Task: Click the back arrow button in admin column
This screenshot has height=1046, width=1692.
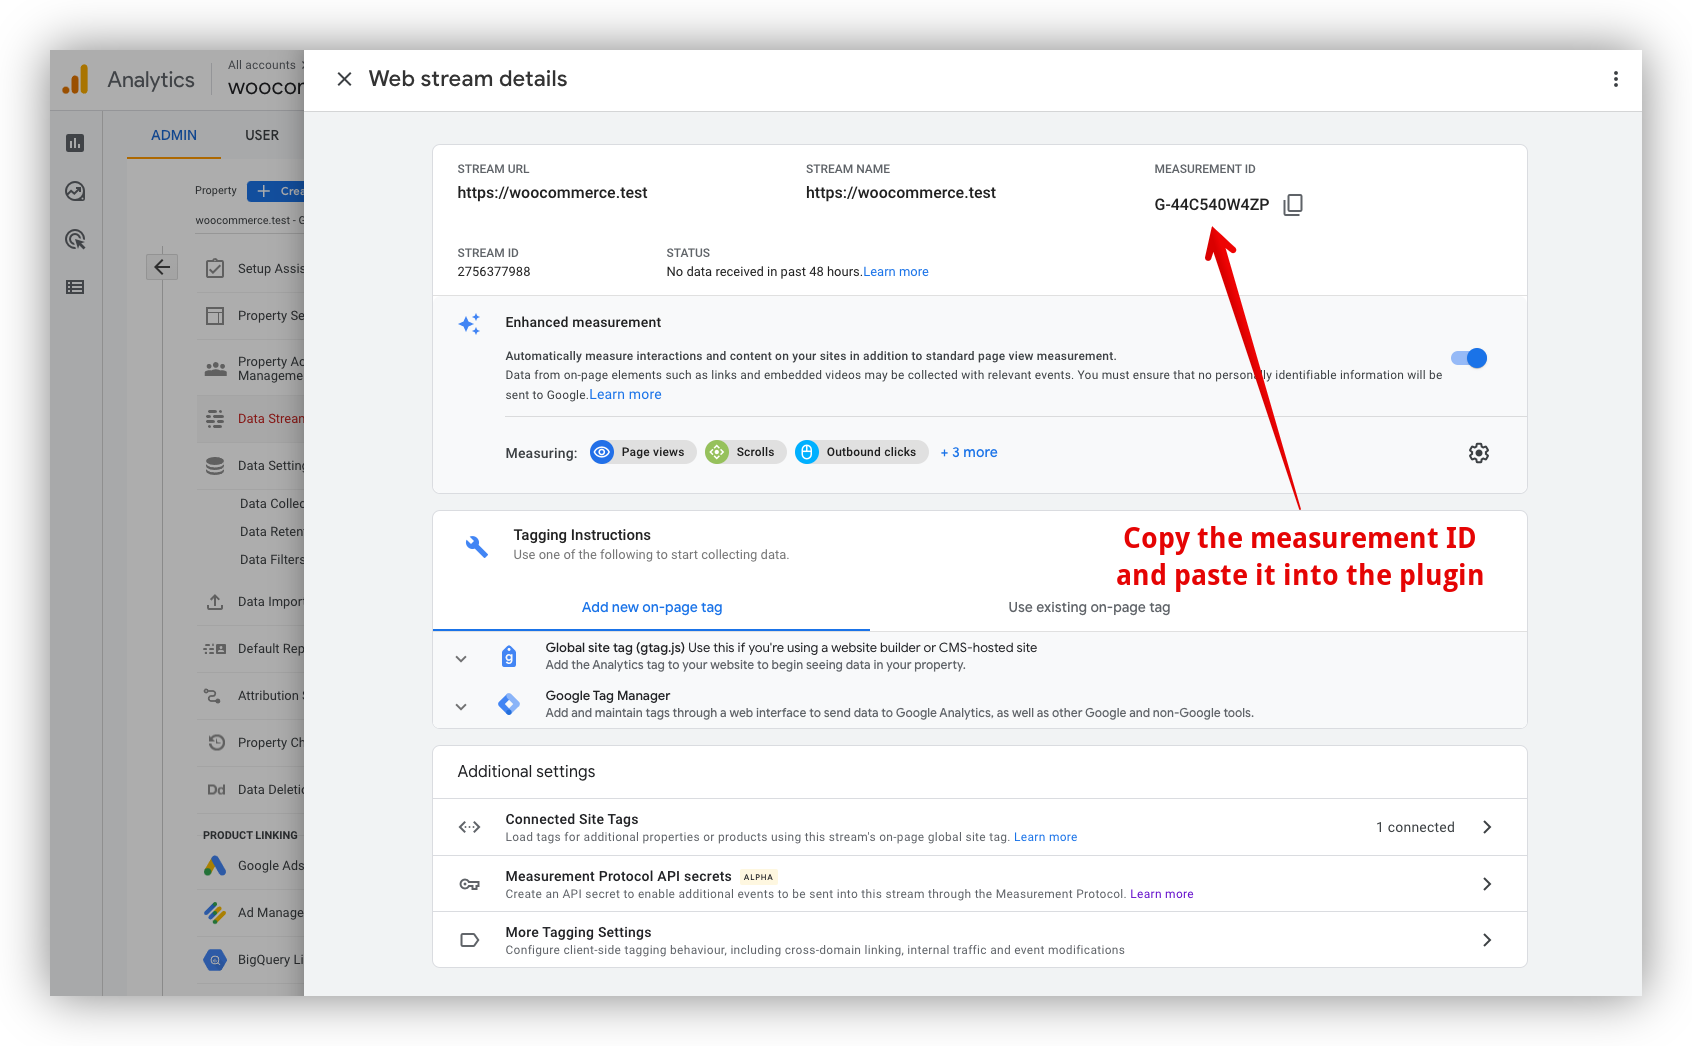Action: click(x=162, y=267)
